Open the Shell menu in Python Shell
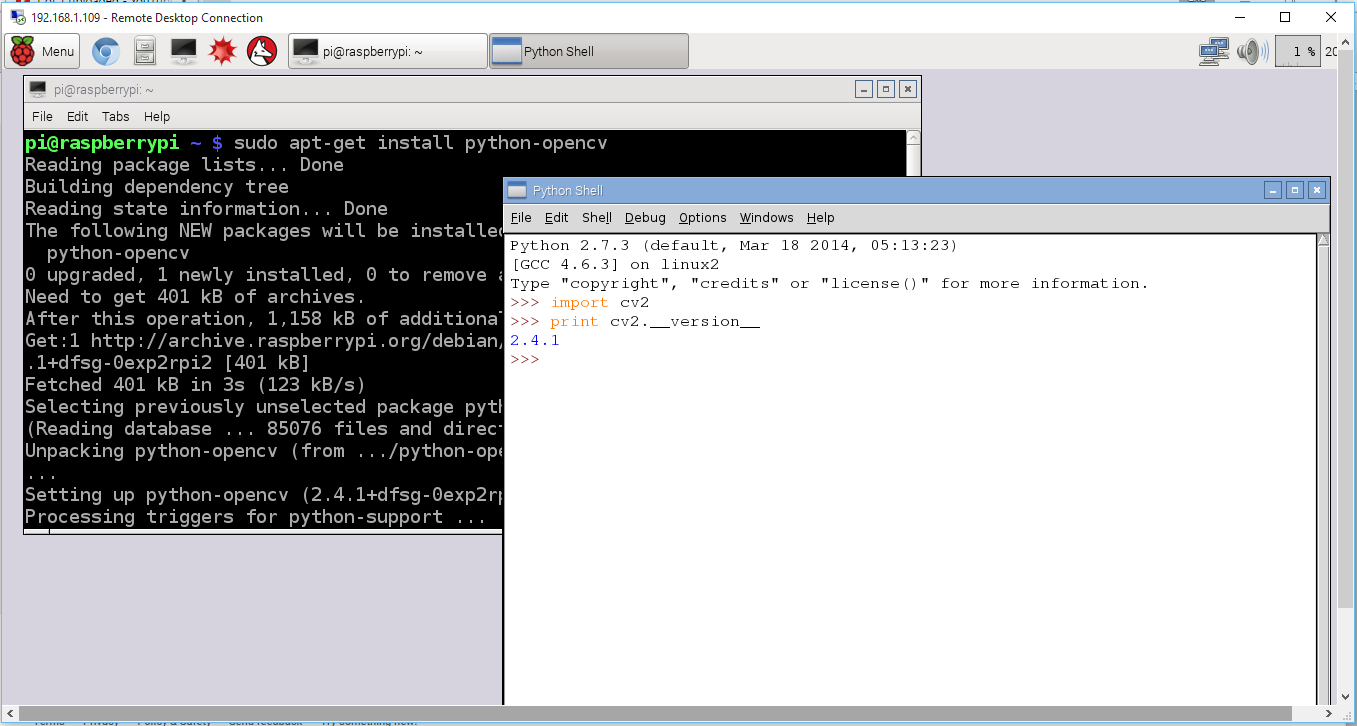 coord(596,217)
